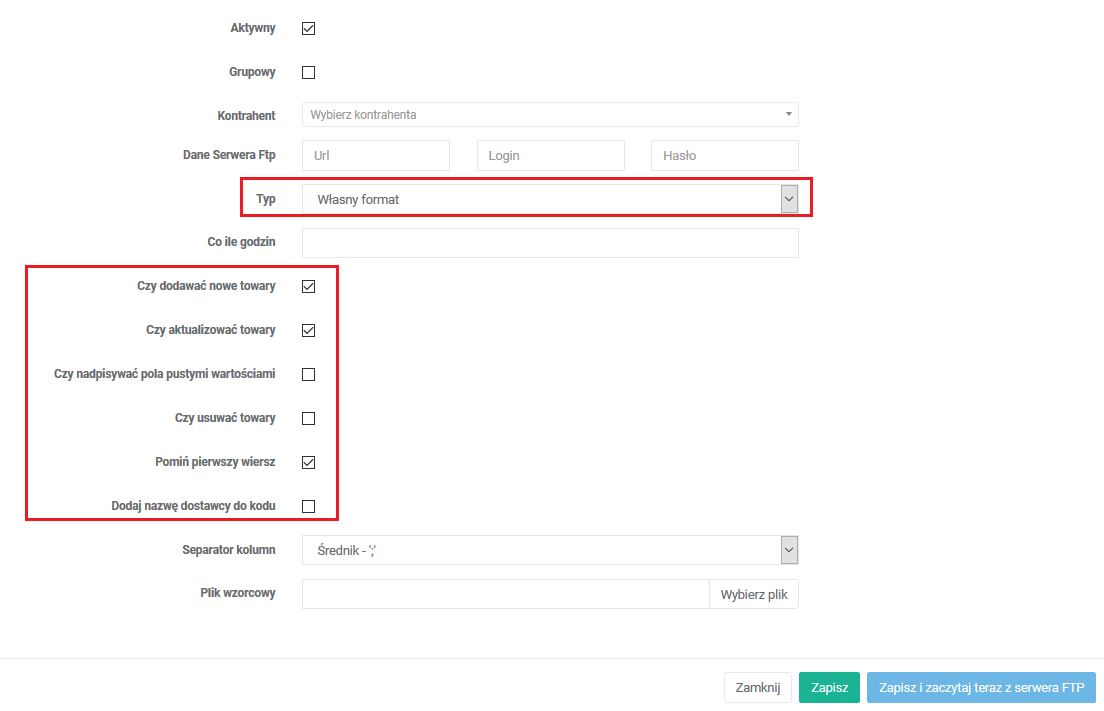Disable Pomiń pierwszy wiersz checkbox
The image size is (1104, 711).
308,462
